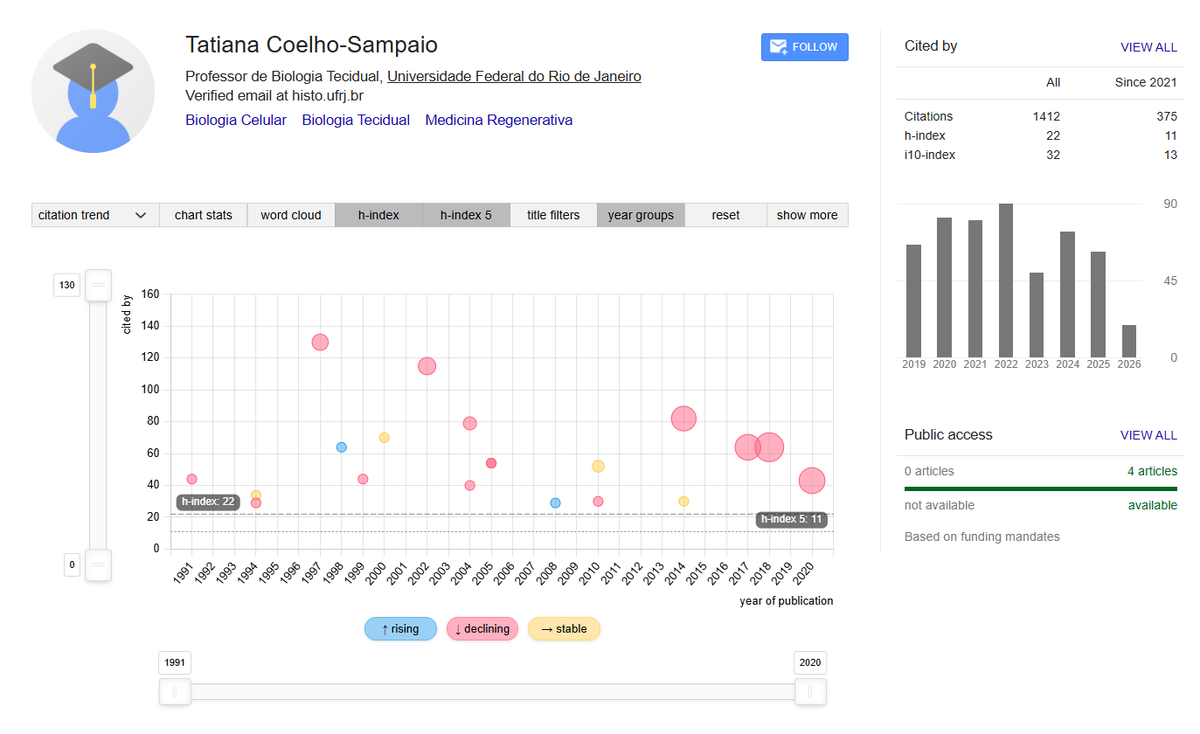Screen dimensions: 1200x734
Task: Click the envelope icon in Follow button
Action: (777, 47)
